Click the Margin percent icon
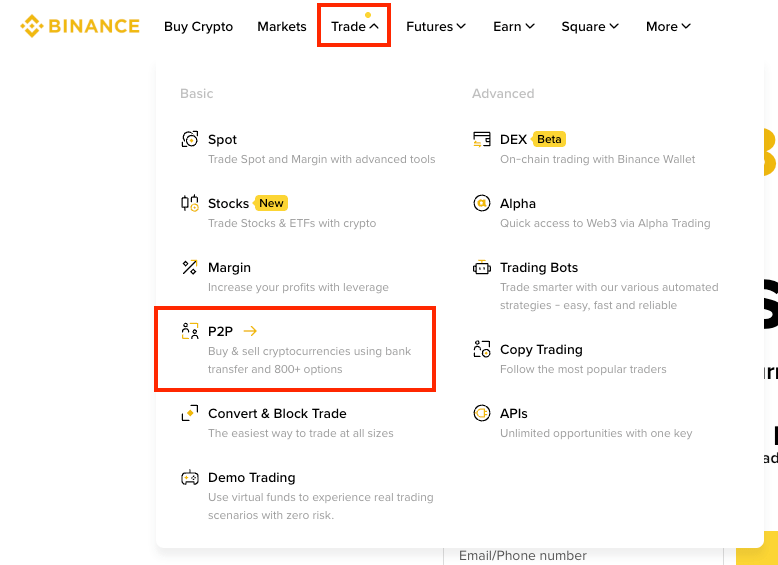Image resolution: width=778 pixels, height=565 pixels. point(190,267)
